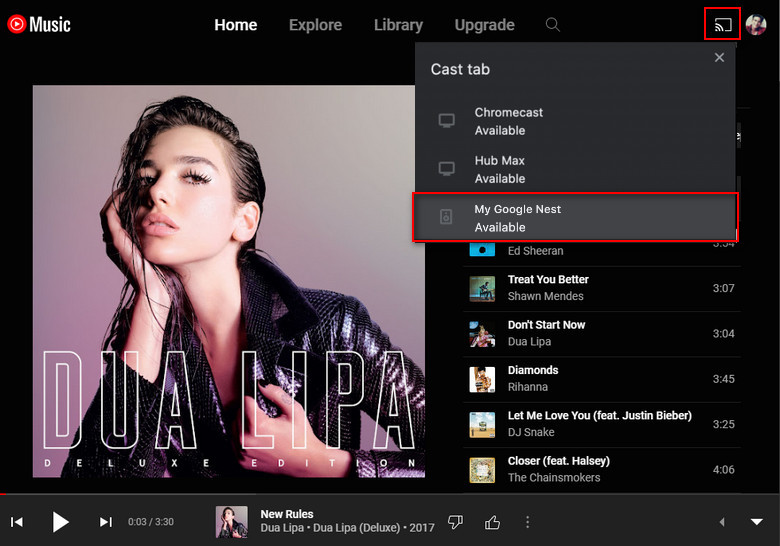
Task: Skip to the next track
Action: pyautogui.click(x=105, y=522)
